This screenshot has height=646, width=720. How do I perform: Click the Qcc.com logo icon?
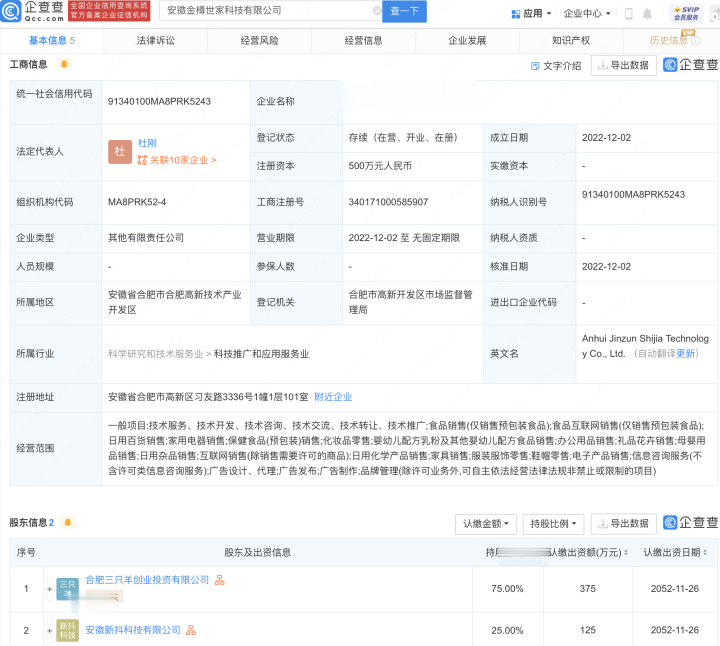[x=11, y=11]
